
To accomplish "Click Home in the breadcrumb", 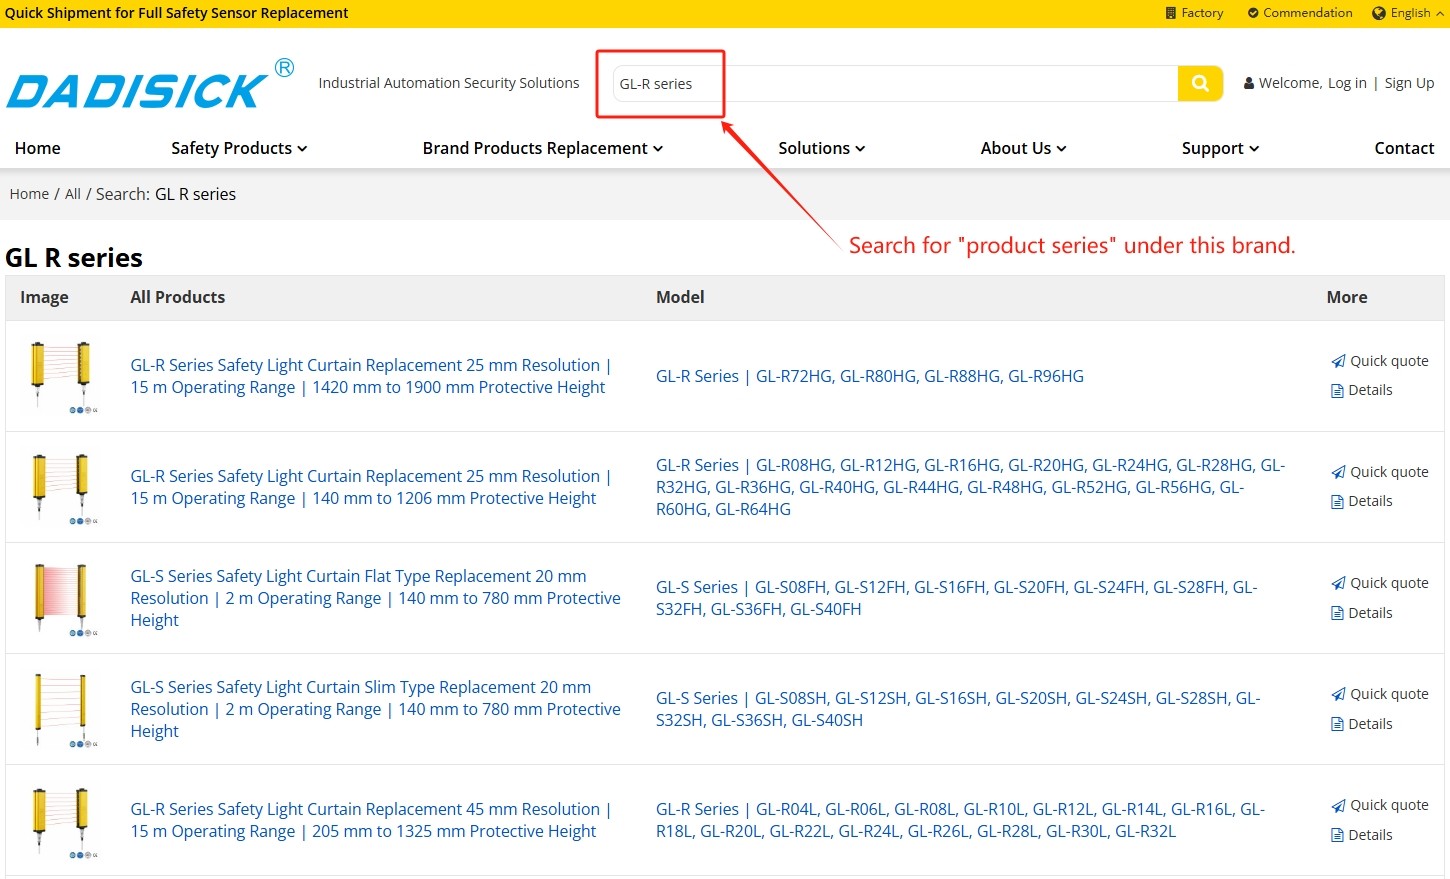I will pyautogui.click(x=29, y=194).
